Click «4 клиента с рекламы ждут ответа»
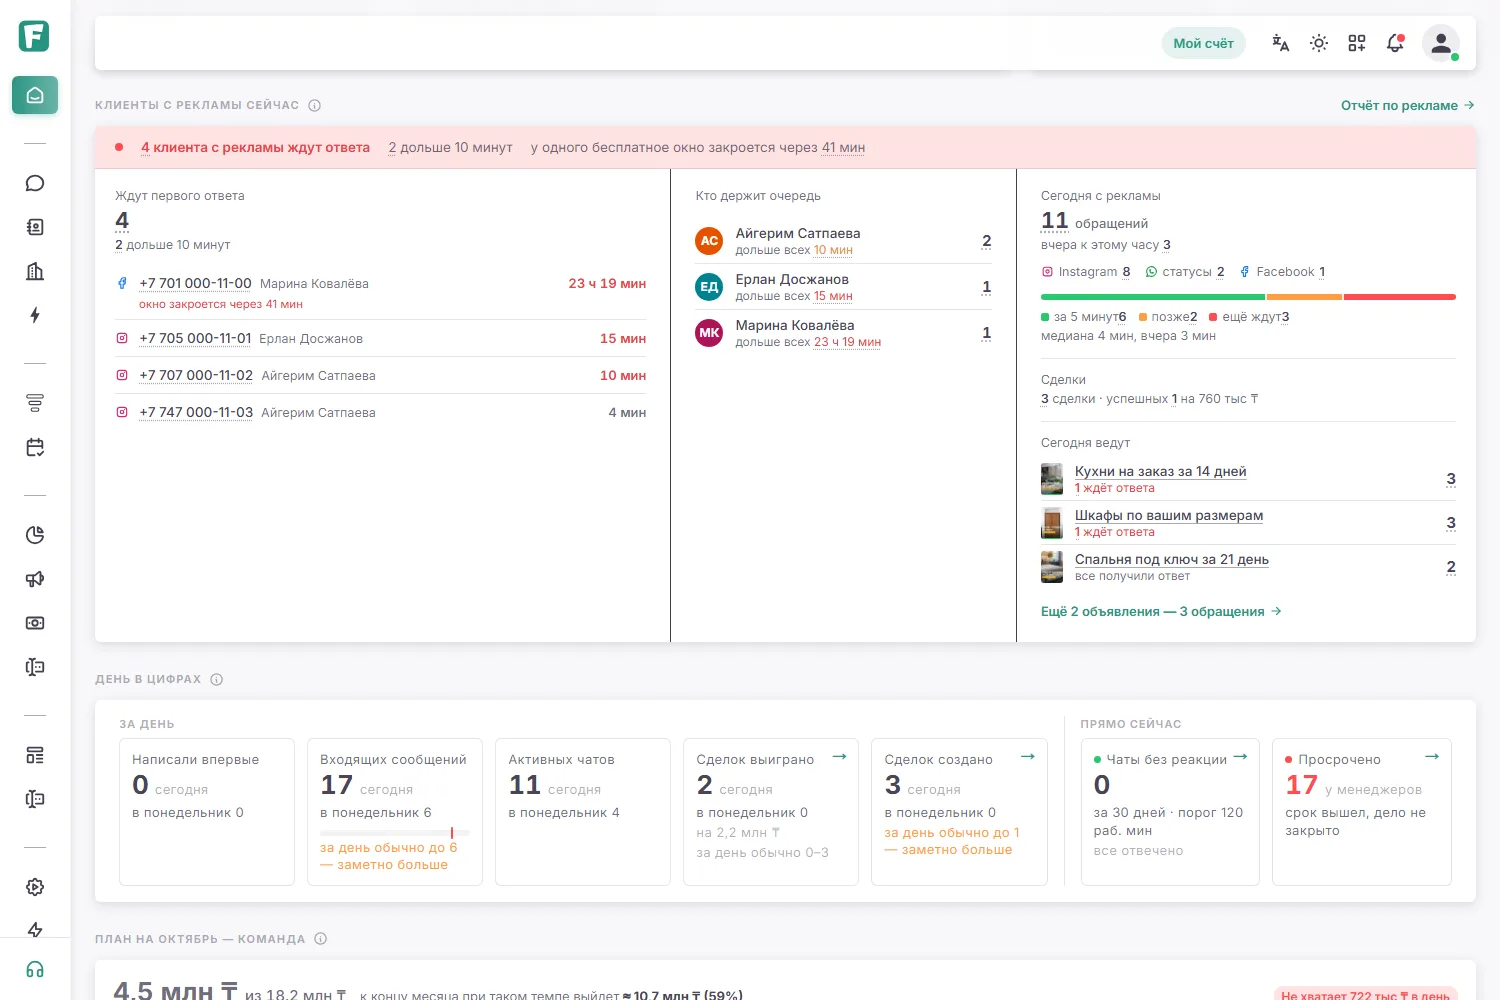Screen dimensions: 1500x1000 pyautogui.click(x=255, y=147)
